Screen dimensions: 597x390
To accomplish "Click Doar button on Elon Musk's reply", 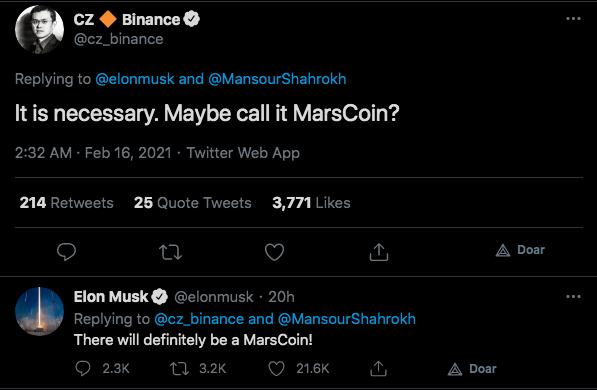I will pos(472,369).
